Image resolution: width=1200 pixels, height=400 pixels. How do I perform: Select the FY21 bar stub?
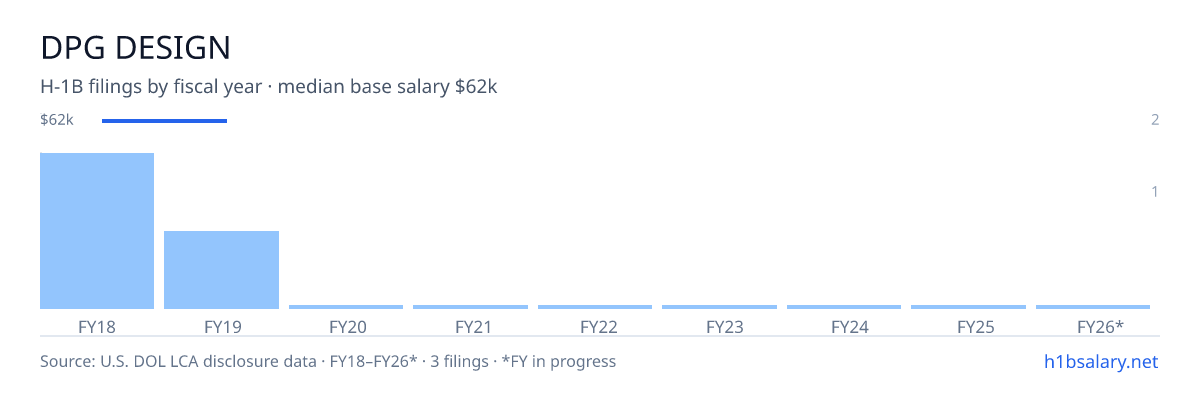click(470, 307)
